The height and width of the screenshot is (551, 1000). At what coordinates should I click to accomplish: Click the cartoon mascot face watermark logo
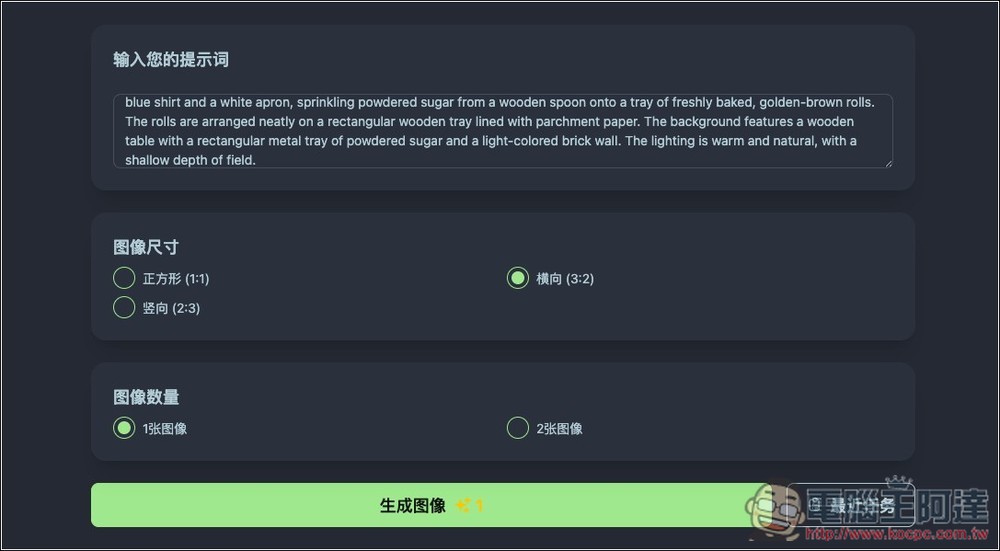(776, 509)
